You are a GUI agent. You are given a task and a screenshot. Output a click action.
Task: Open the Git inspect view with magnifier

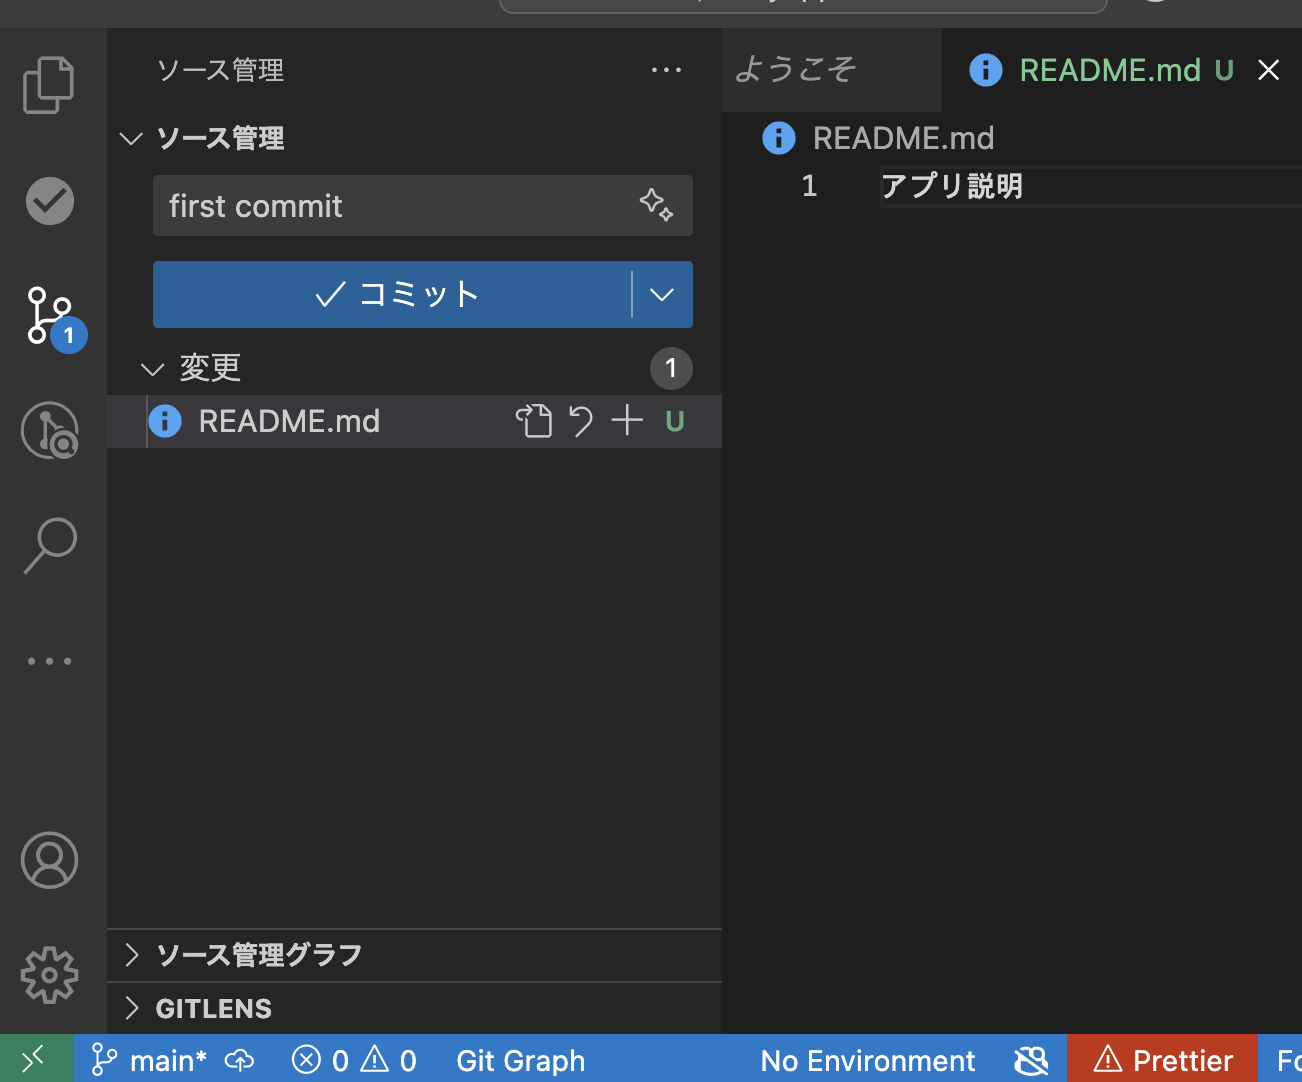[x=50, y=431]
